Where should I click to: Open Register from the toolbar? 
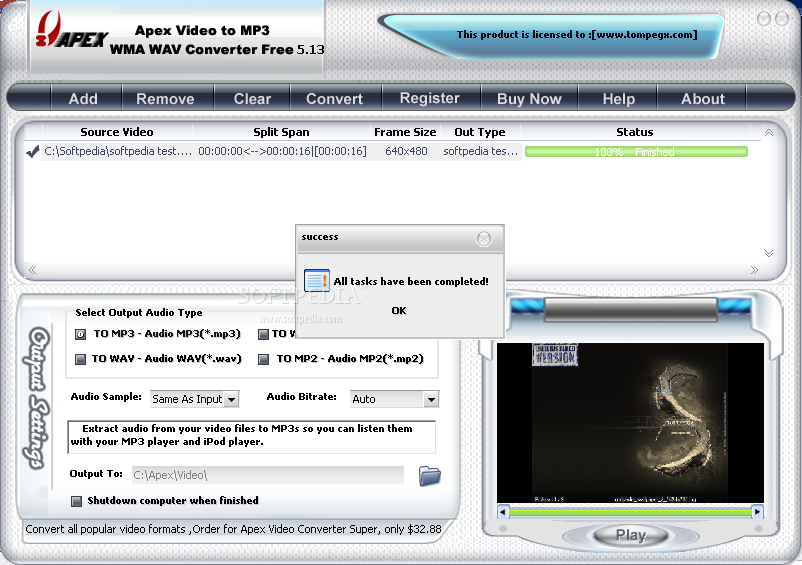point(430,98)
